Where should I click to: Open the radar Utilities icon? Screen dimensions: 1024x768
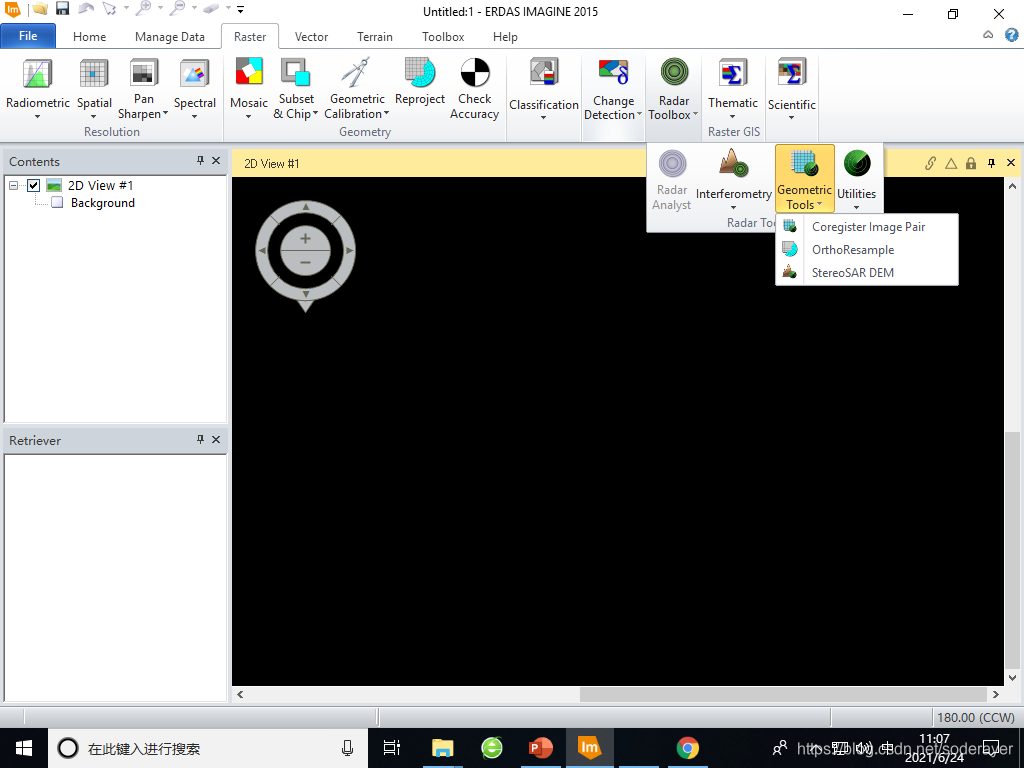coord(857,164)
